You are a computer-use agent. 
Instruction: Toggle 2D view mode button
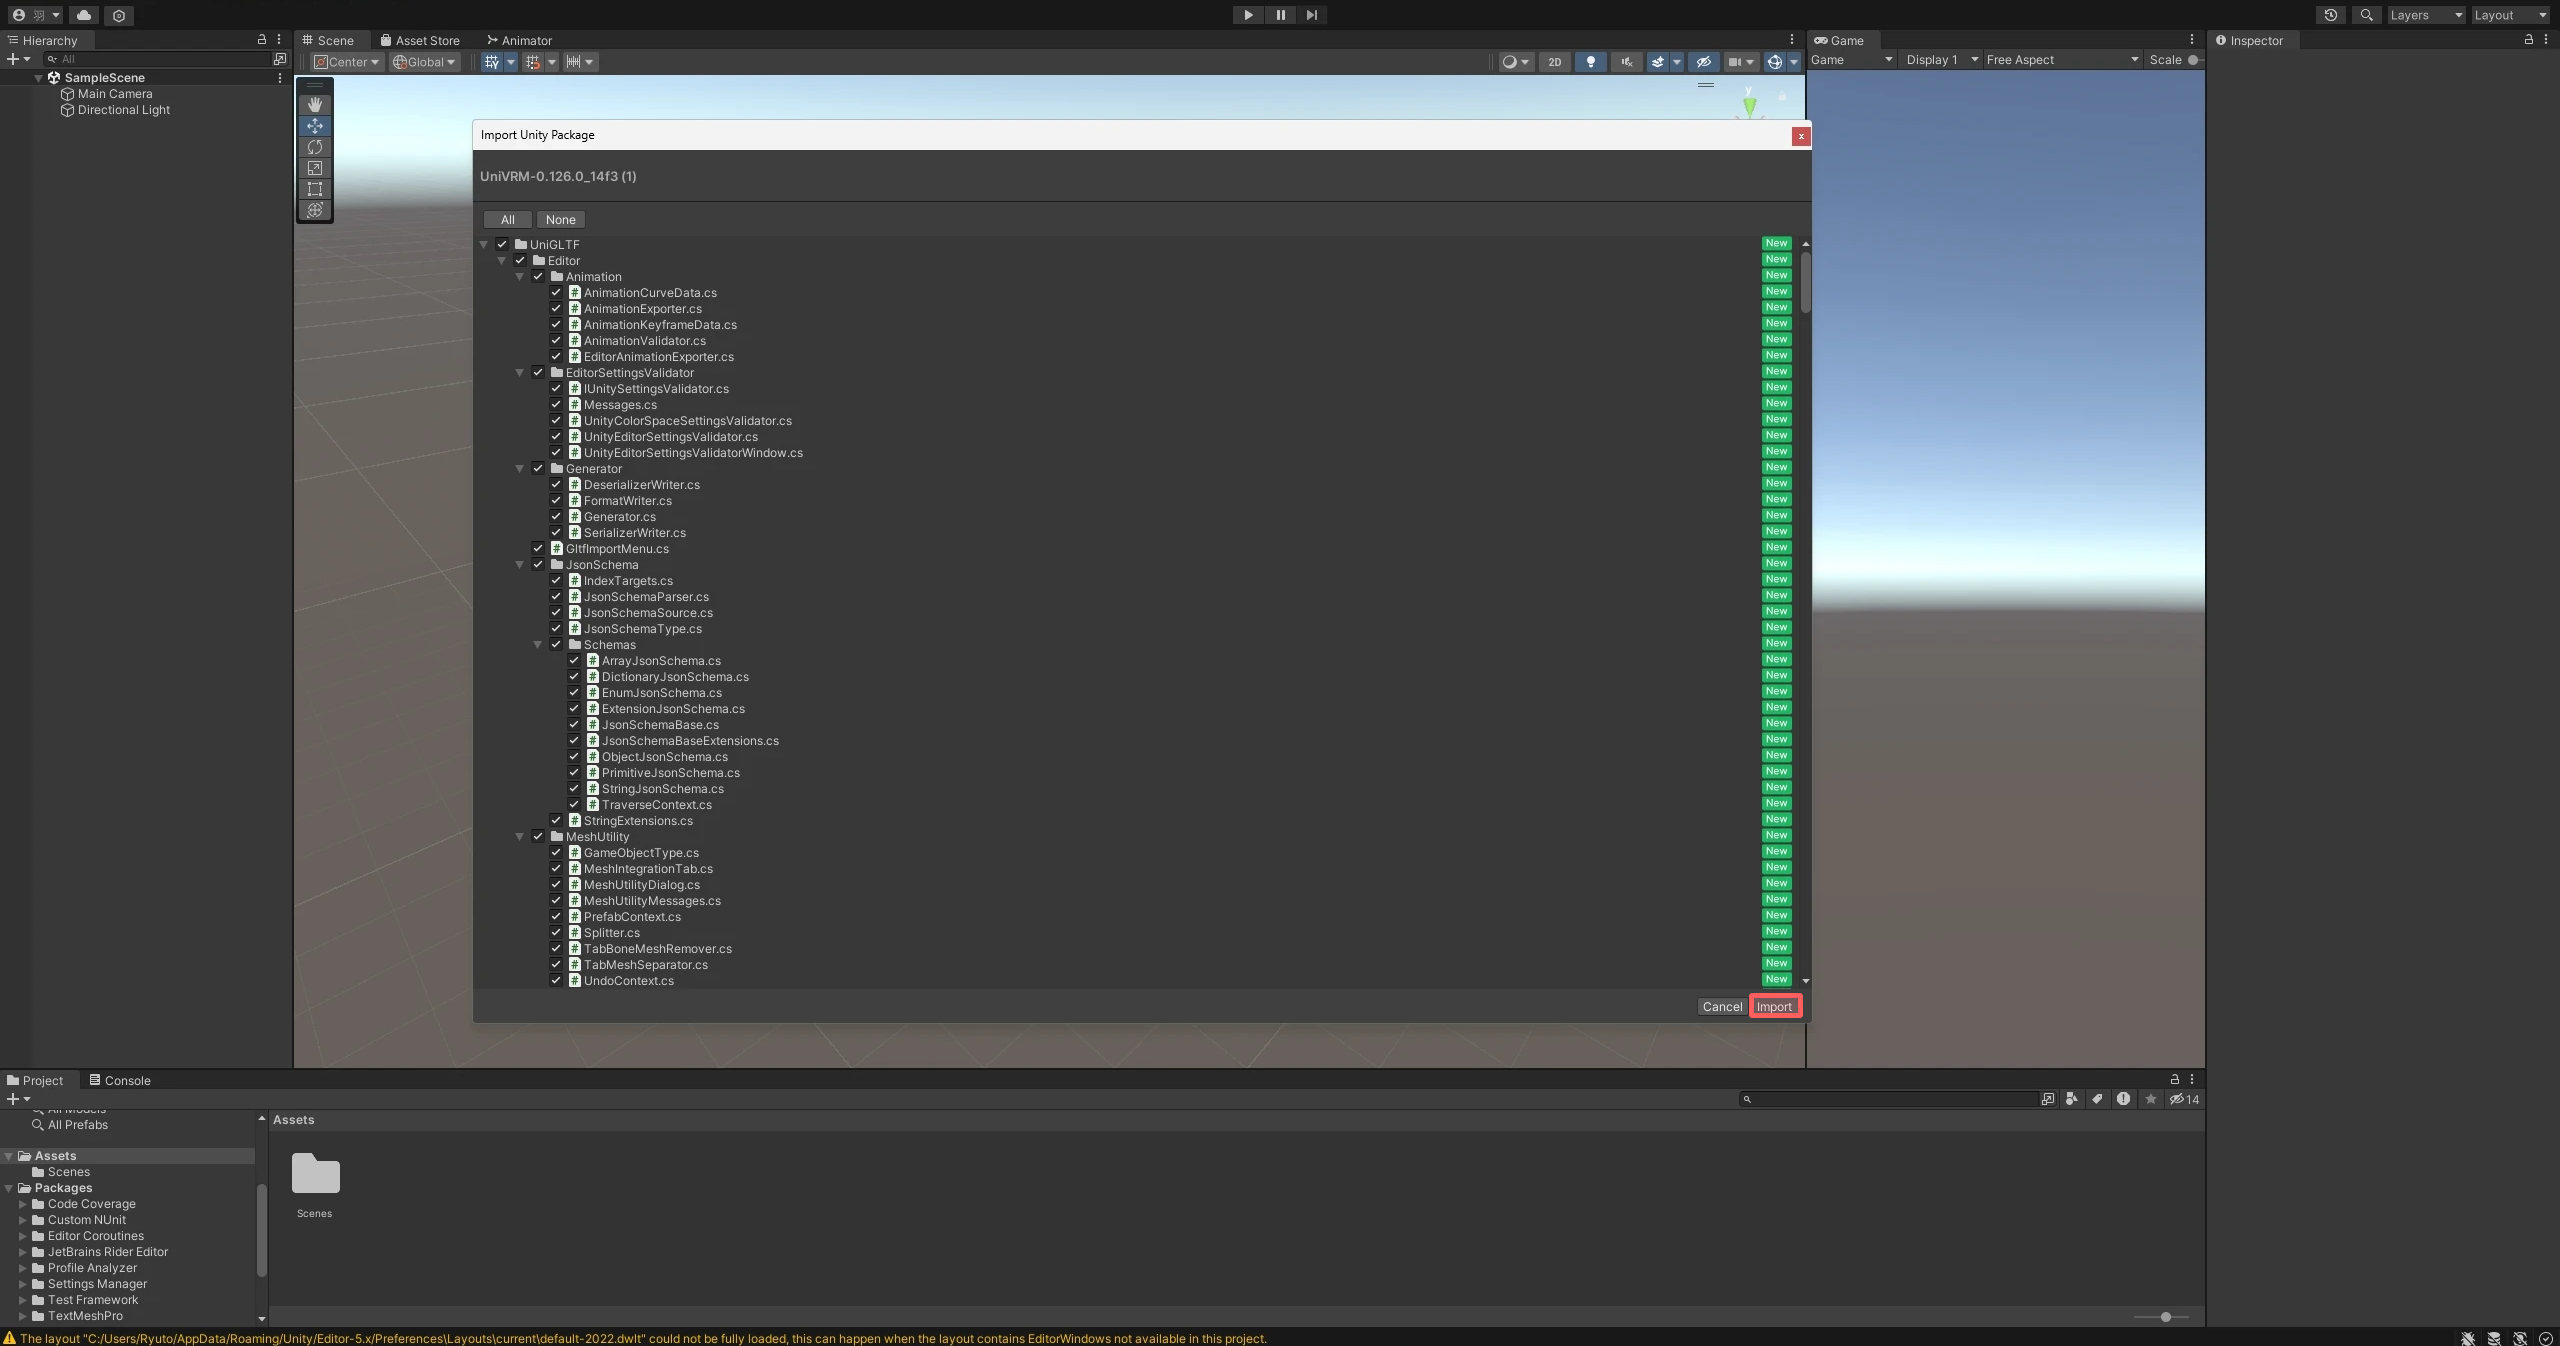point(1555,62)
